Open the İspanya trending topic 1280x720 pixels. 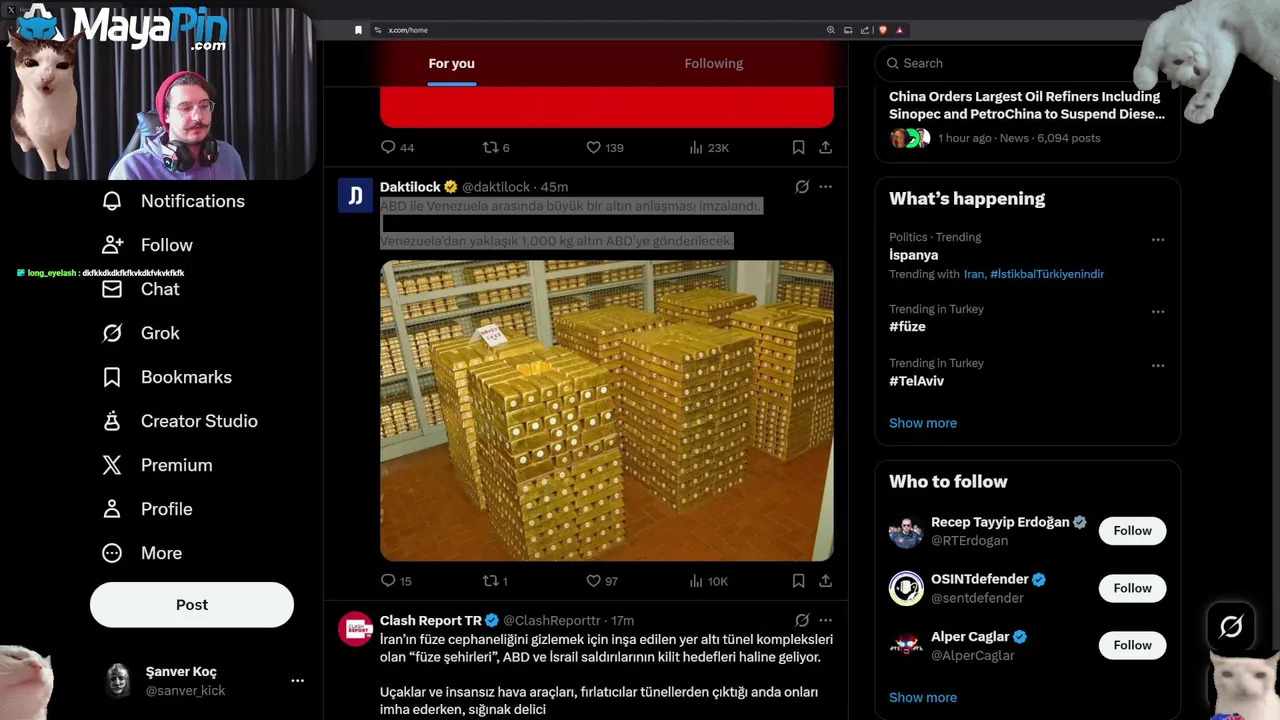click(x=914, y=255)
